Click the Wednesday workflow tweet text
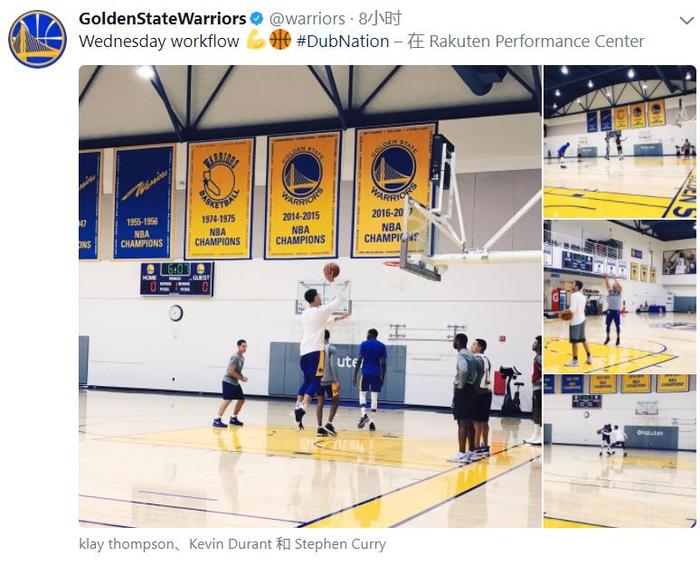This screenshot has height=565, width=700. 159,42
